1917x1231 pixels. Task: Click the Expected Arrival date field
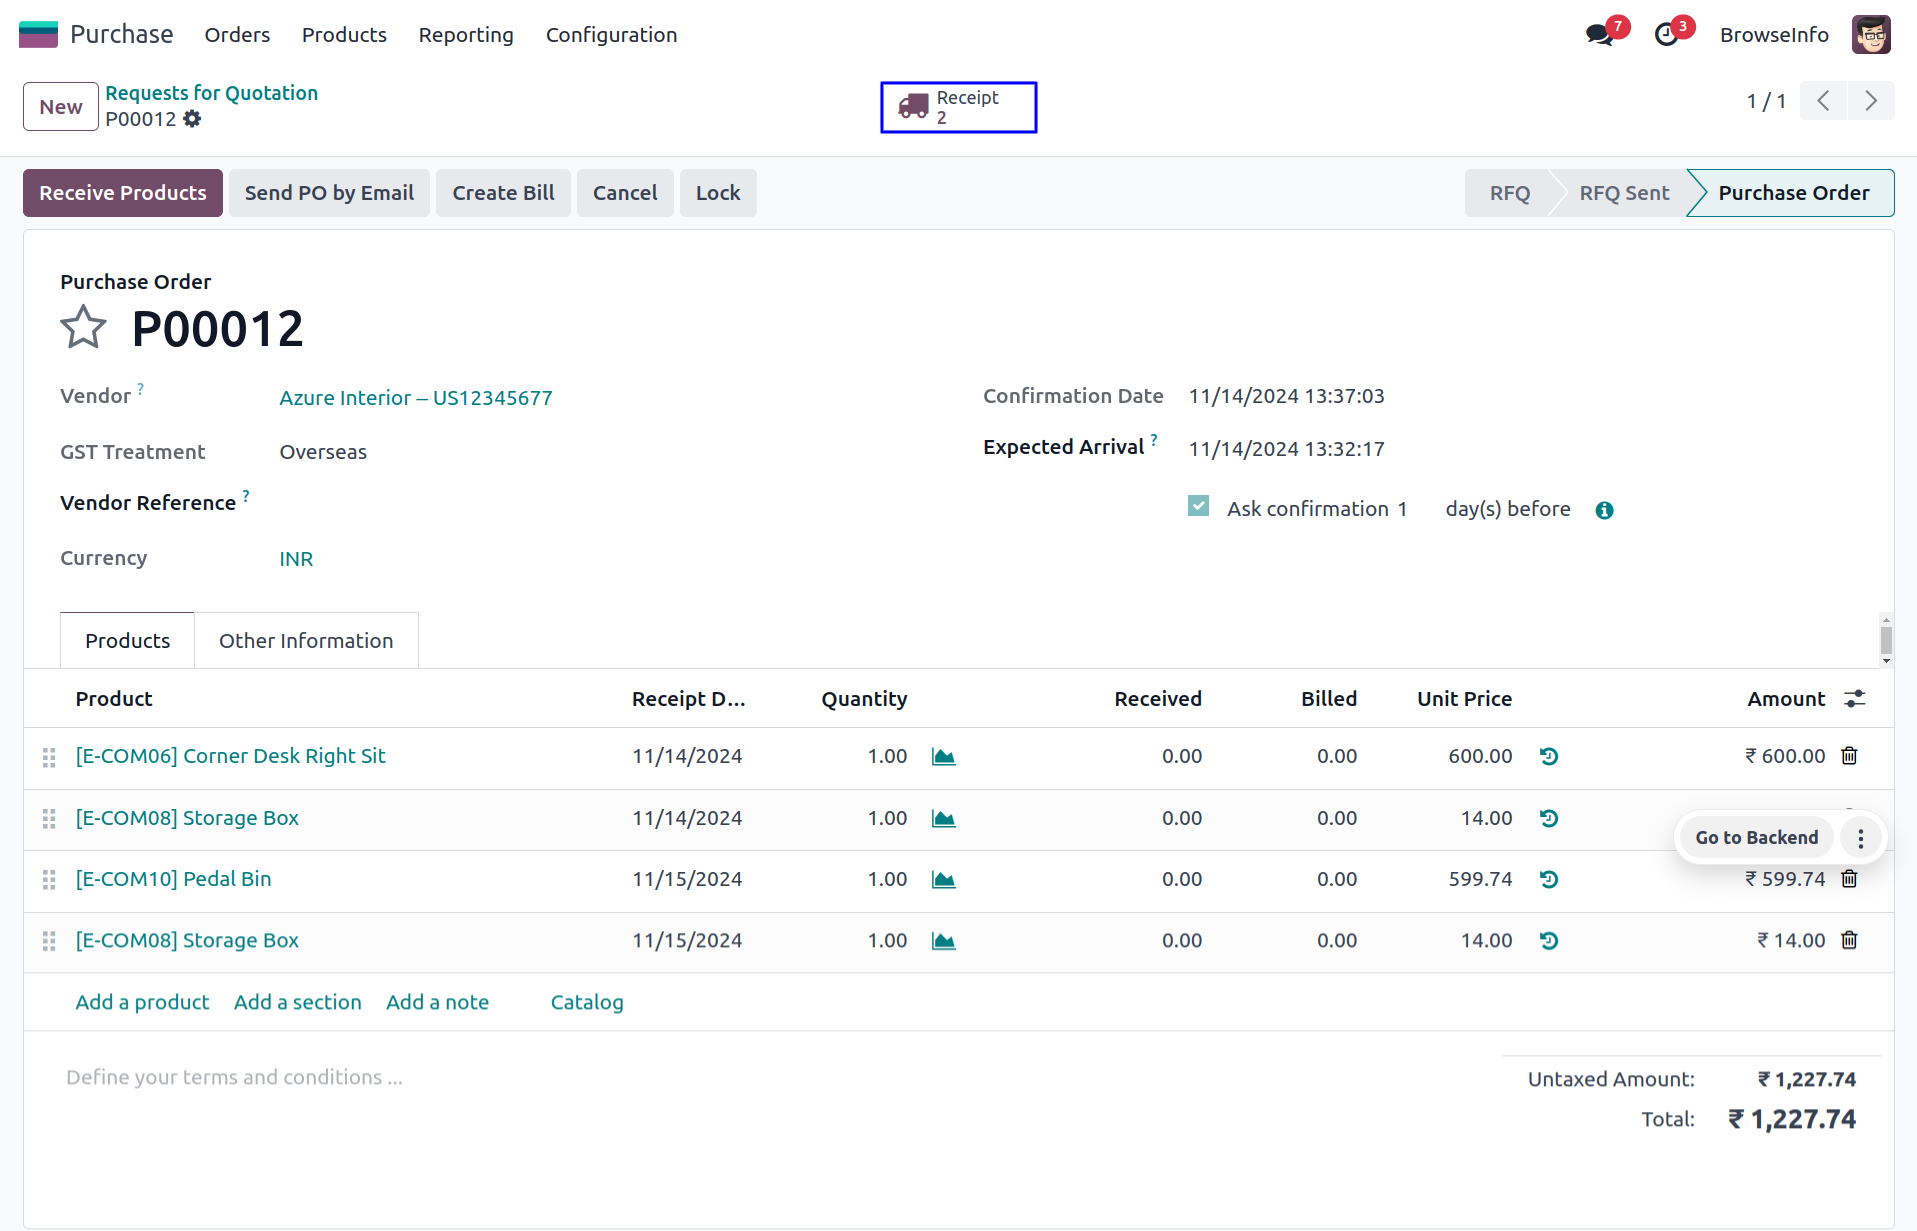point(1286,449)
